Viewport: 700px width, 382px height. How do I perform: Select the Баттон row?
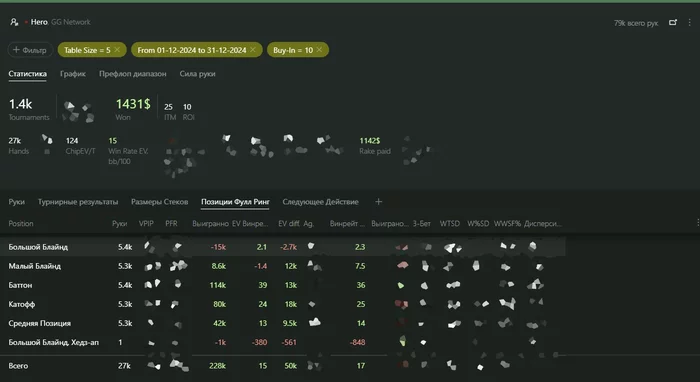(283, 285)
